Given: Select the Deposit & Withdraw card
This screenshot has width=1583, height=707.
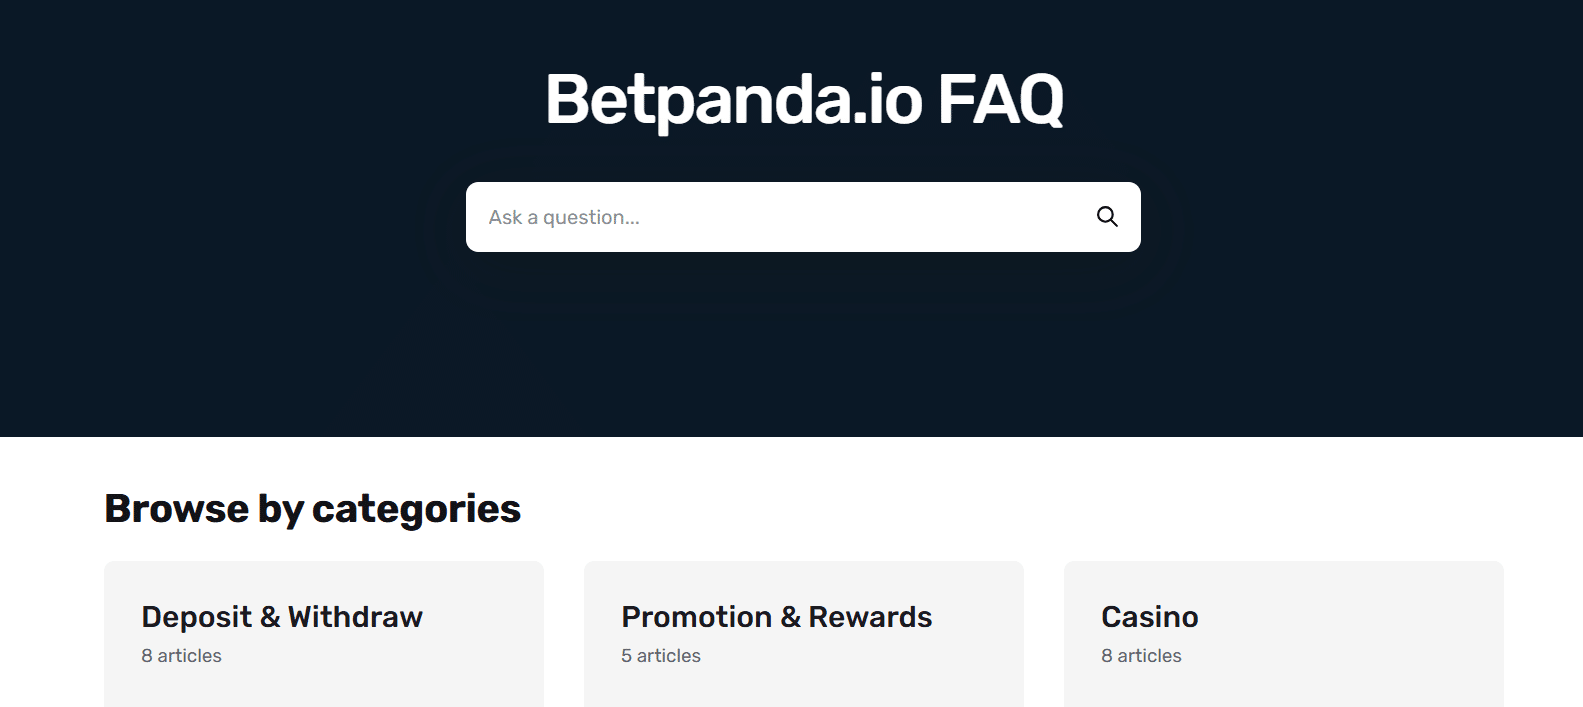Looking at the screenshot, I should [x=324, y=634].
